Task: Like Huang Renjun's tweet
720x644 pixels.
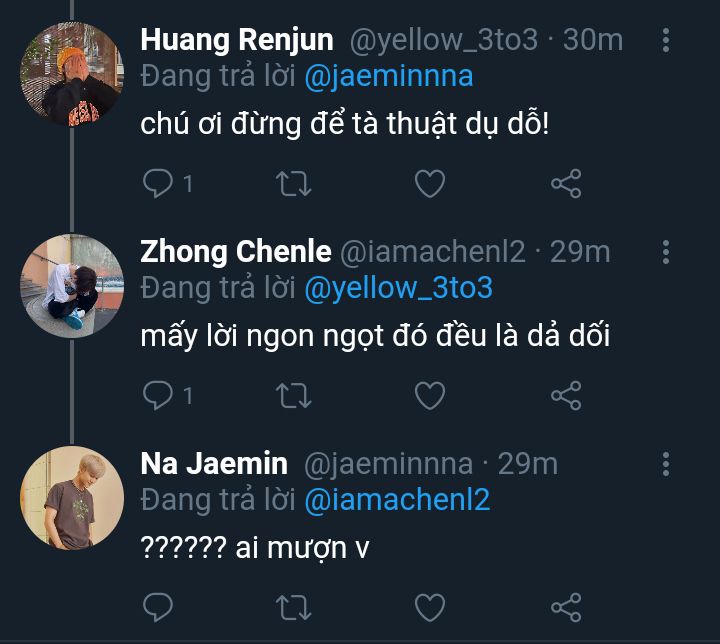Action: [x=430, y=184]
